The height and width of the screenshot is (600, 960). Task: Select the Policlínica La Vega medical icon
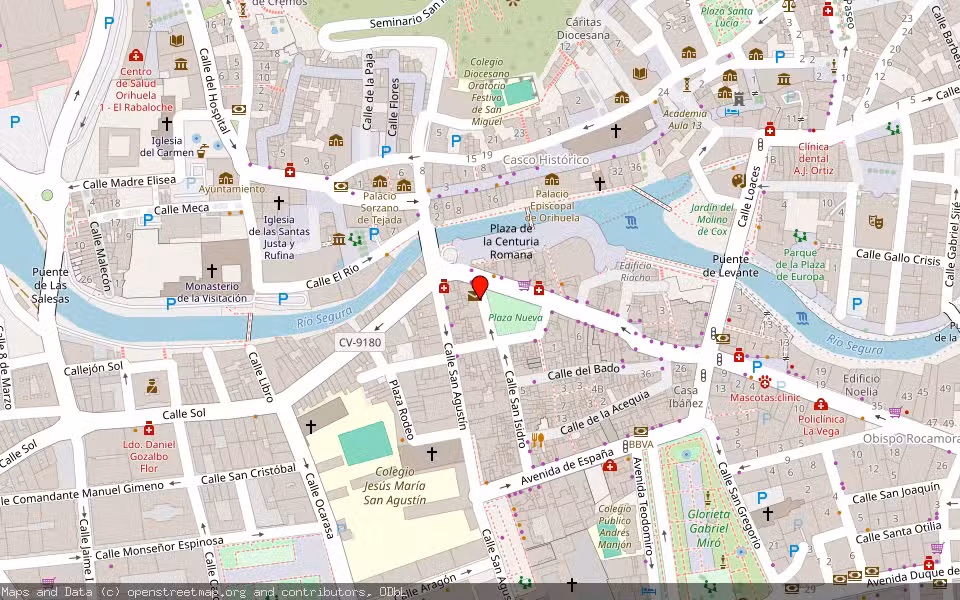820,403
